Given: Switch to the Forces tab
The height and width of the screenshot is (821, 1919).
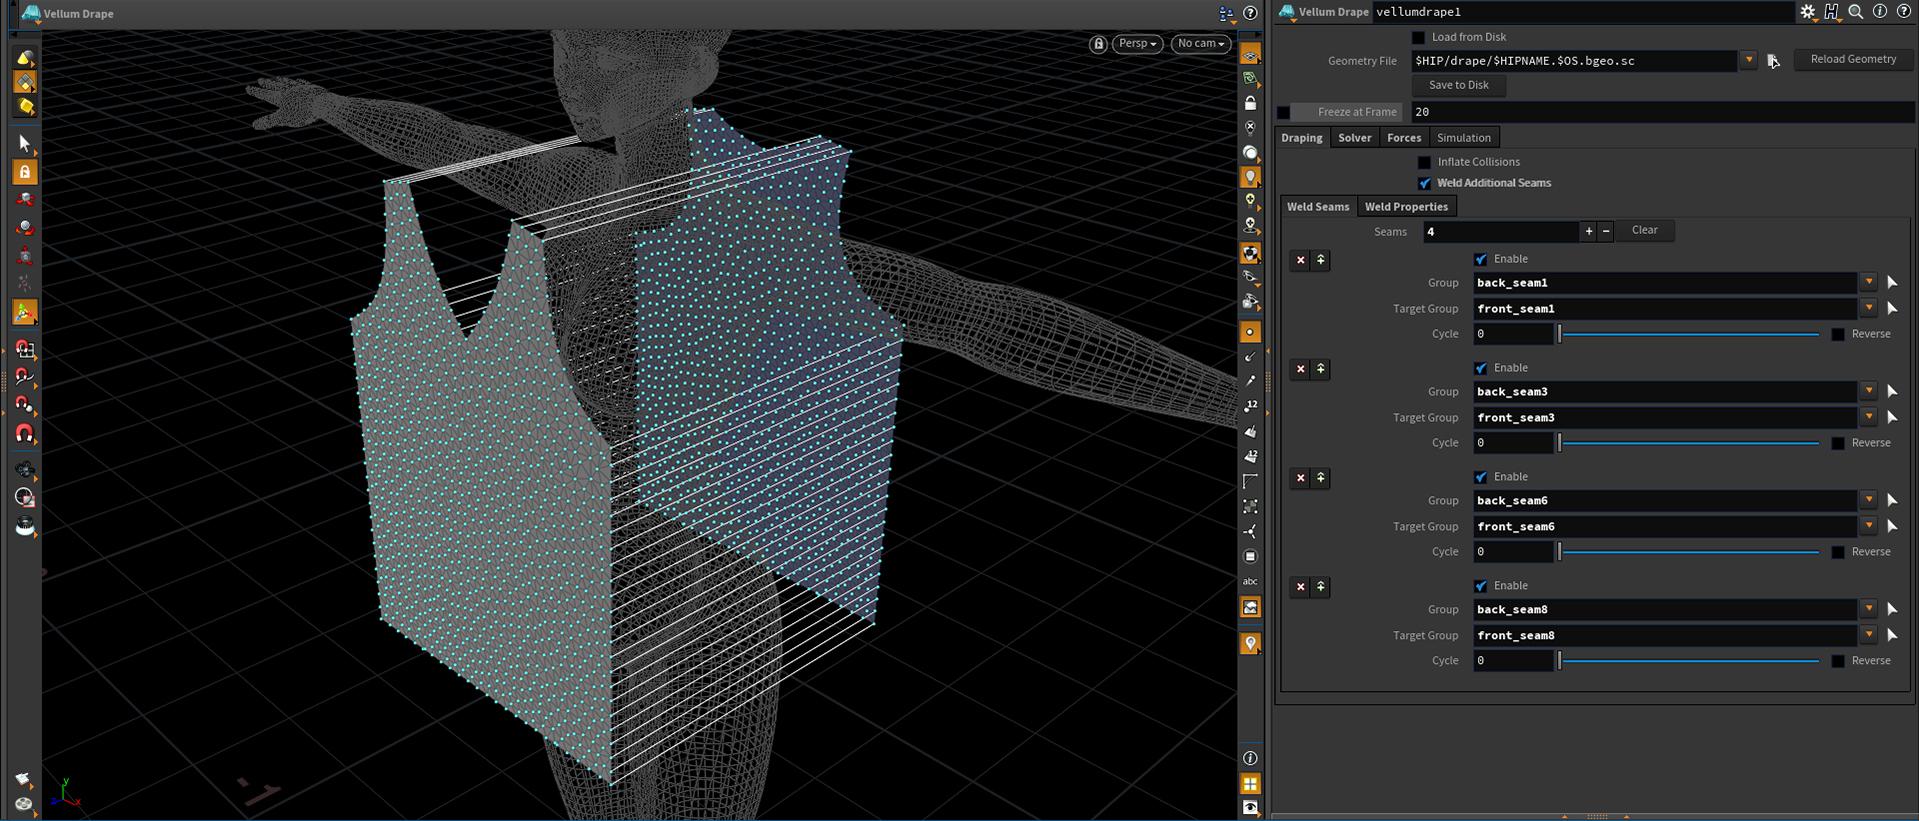Looking at the screenshot, I should pyautogui.click(x=1404, y=138).
